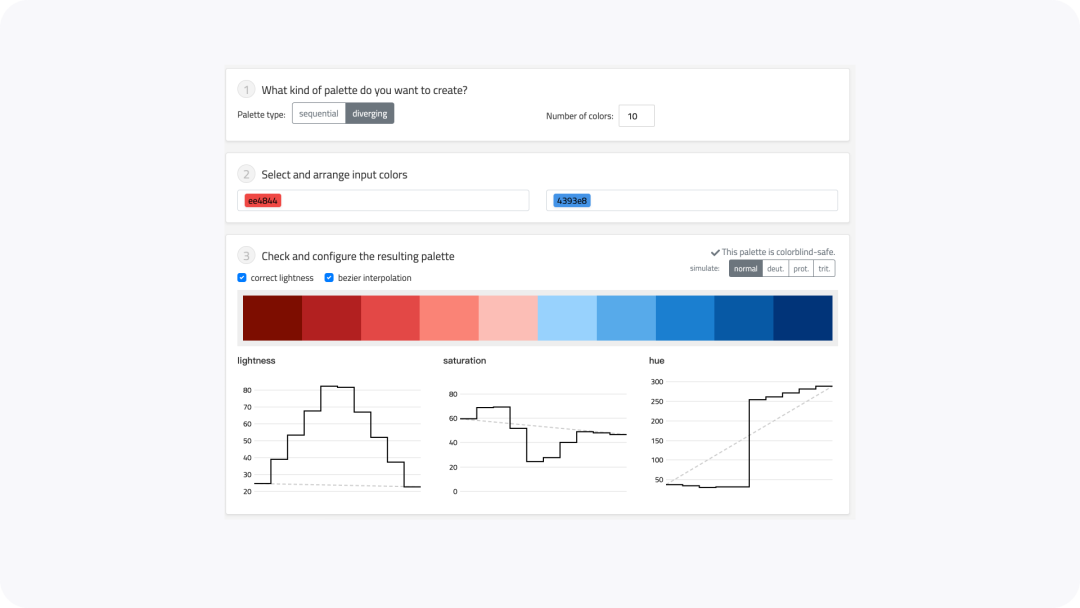Image resolution: width=1080 pixels, height=608 pixels.
Task: Simulate deuteranopia with the deut. button
Action: click(x=776, y=269)
